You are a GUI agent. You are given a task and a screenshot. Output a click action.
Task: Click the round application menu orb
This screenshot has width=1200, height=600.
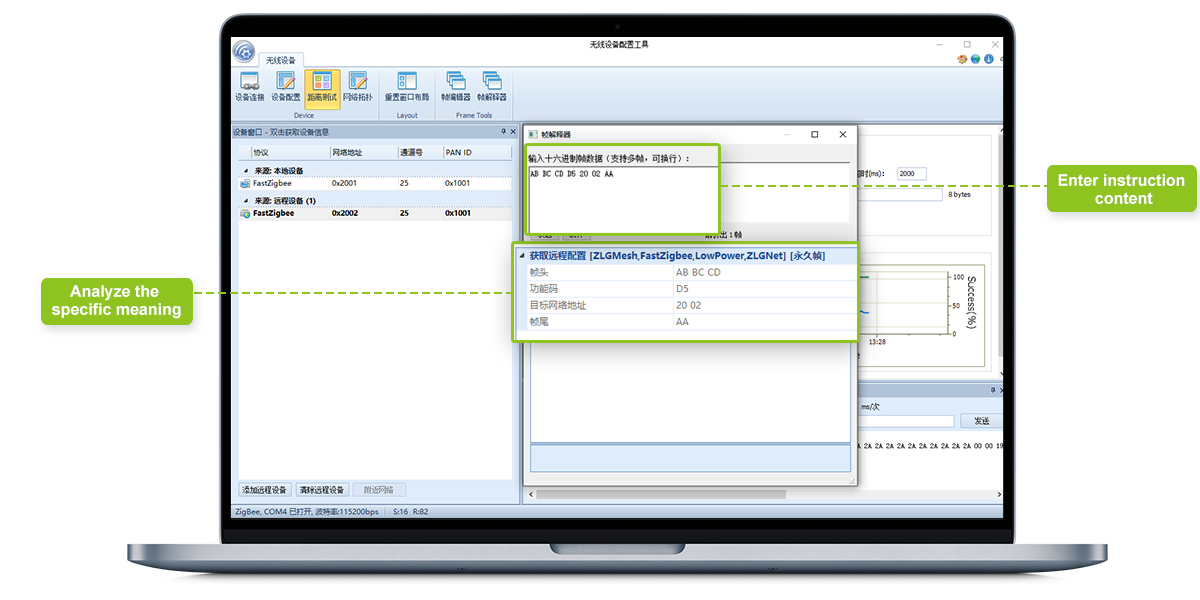(243, 51)
